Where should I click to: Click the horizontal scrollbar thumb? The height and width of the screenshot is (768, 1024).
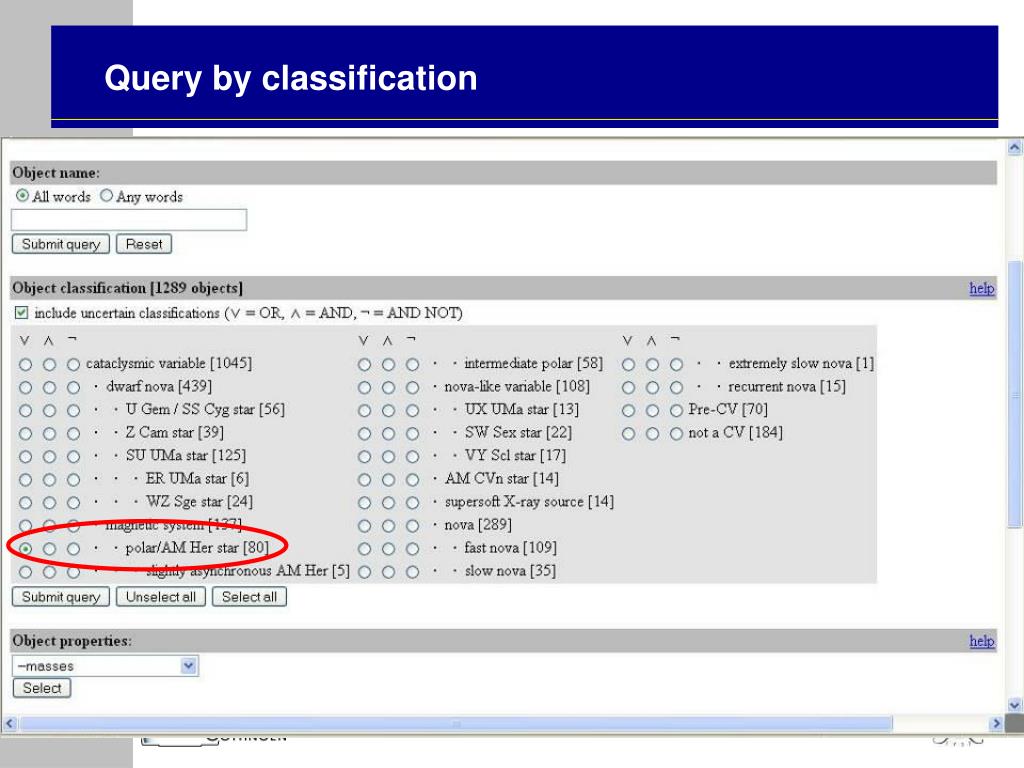(x=456, y=723)
